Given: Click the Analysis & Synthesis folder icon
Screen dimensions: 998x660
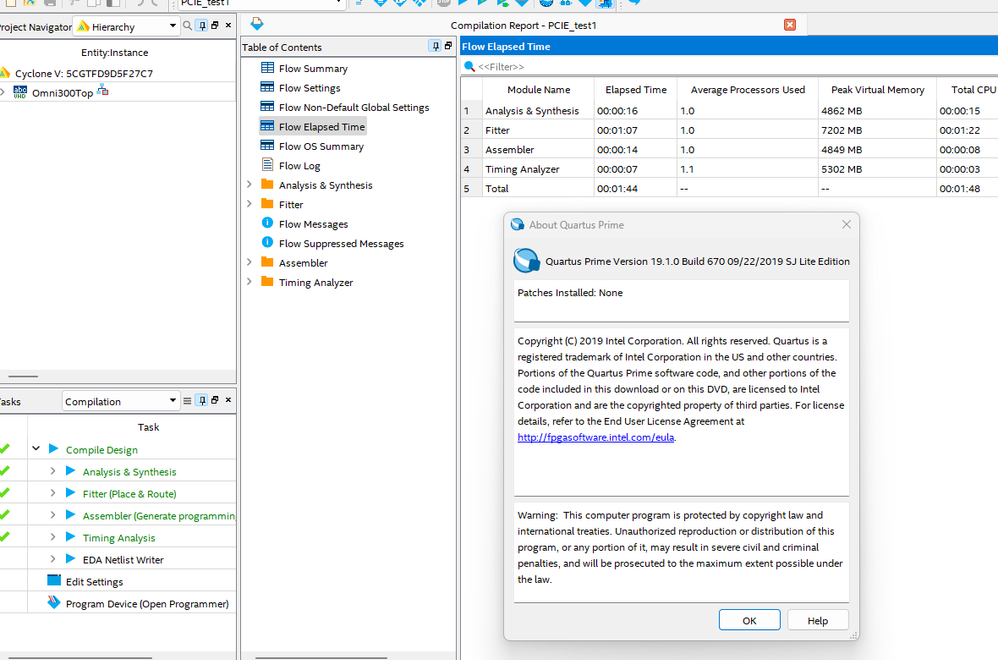Looking at the screenshot, I should [267, 185].
